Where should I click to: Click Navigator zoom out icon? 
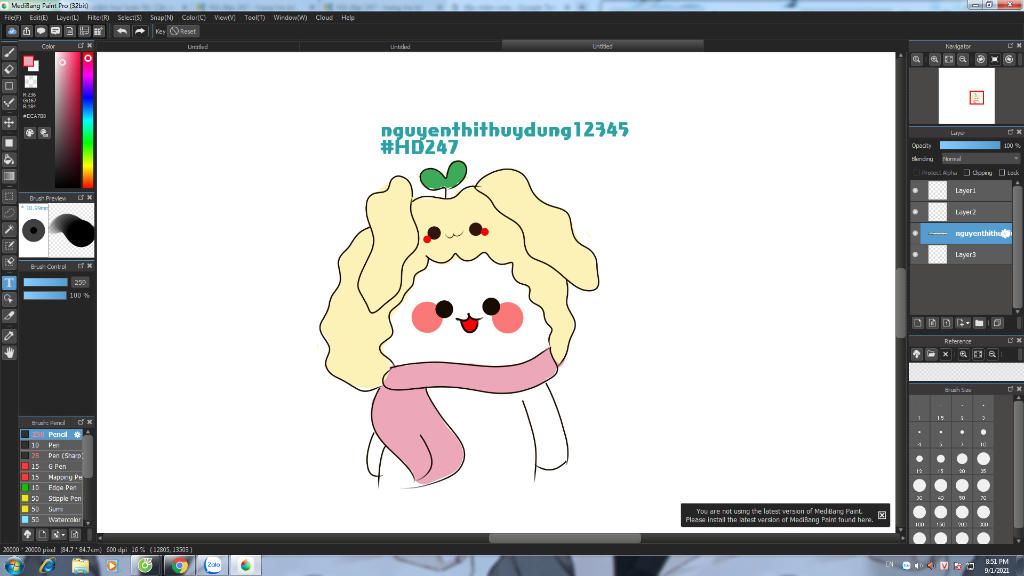(x=963, y=59)
